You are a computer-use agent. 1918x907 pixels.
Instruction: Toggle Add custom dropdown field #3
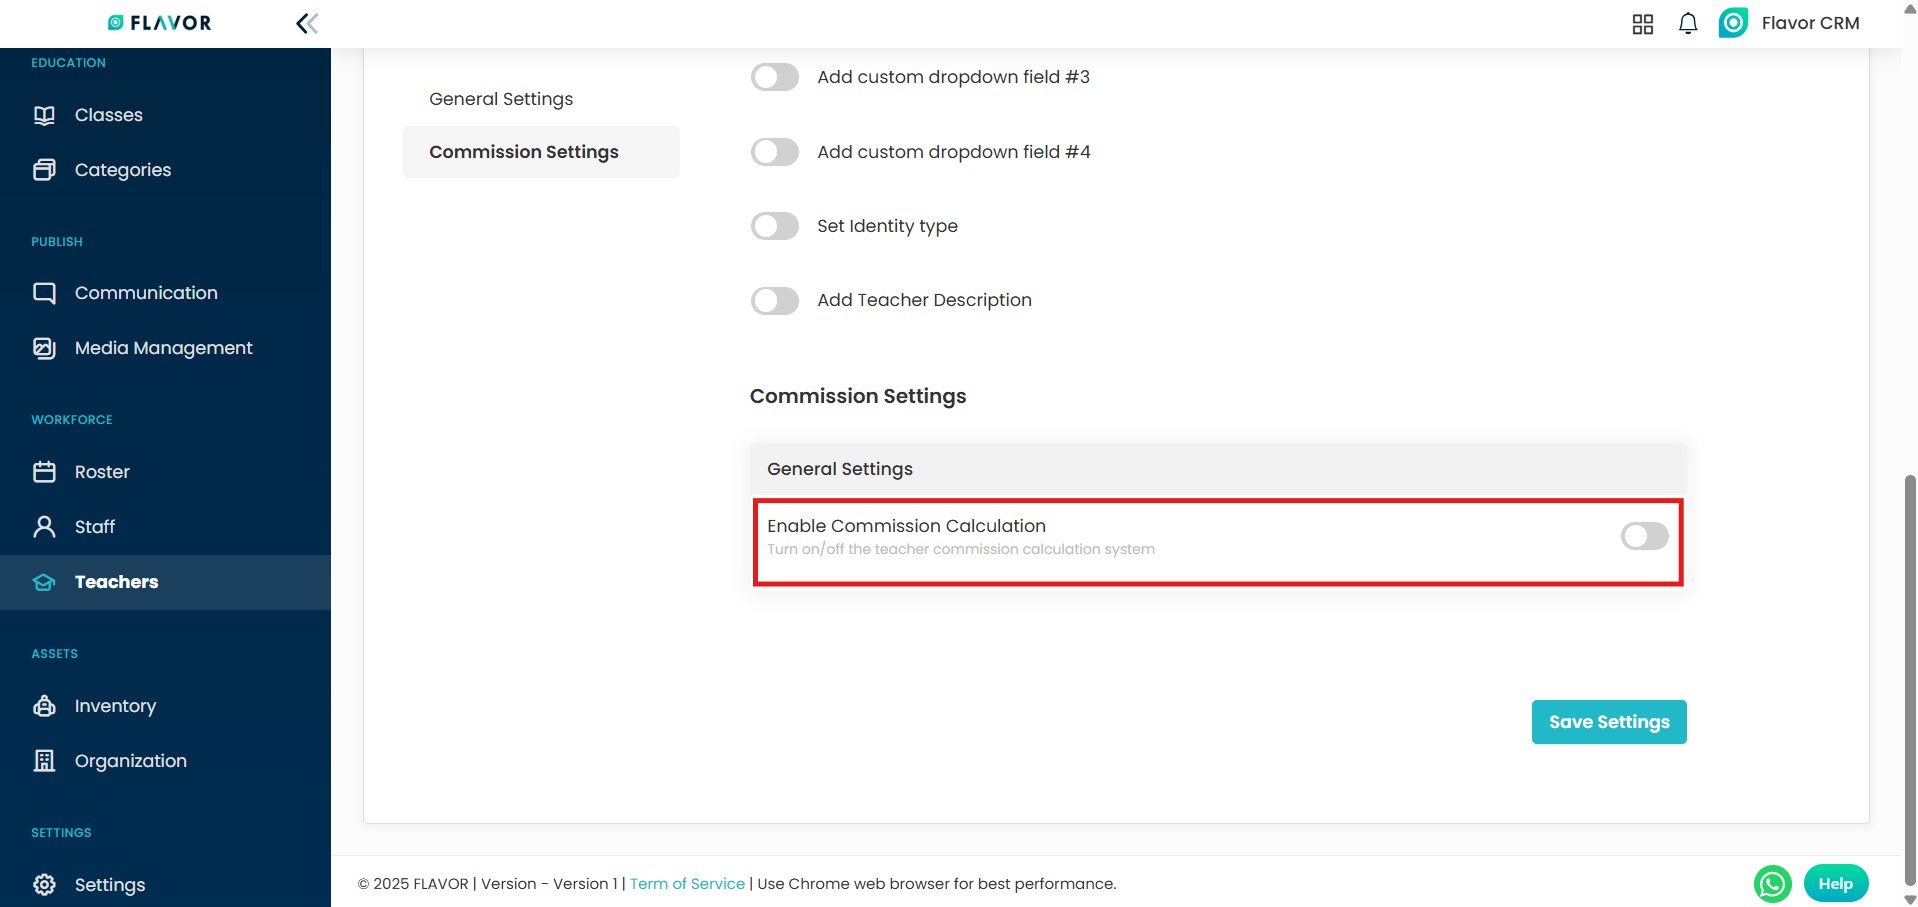pyautogui.click(x=775, y=77)
